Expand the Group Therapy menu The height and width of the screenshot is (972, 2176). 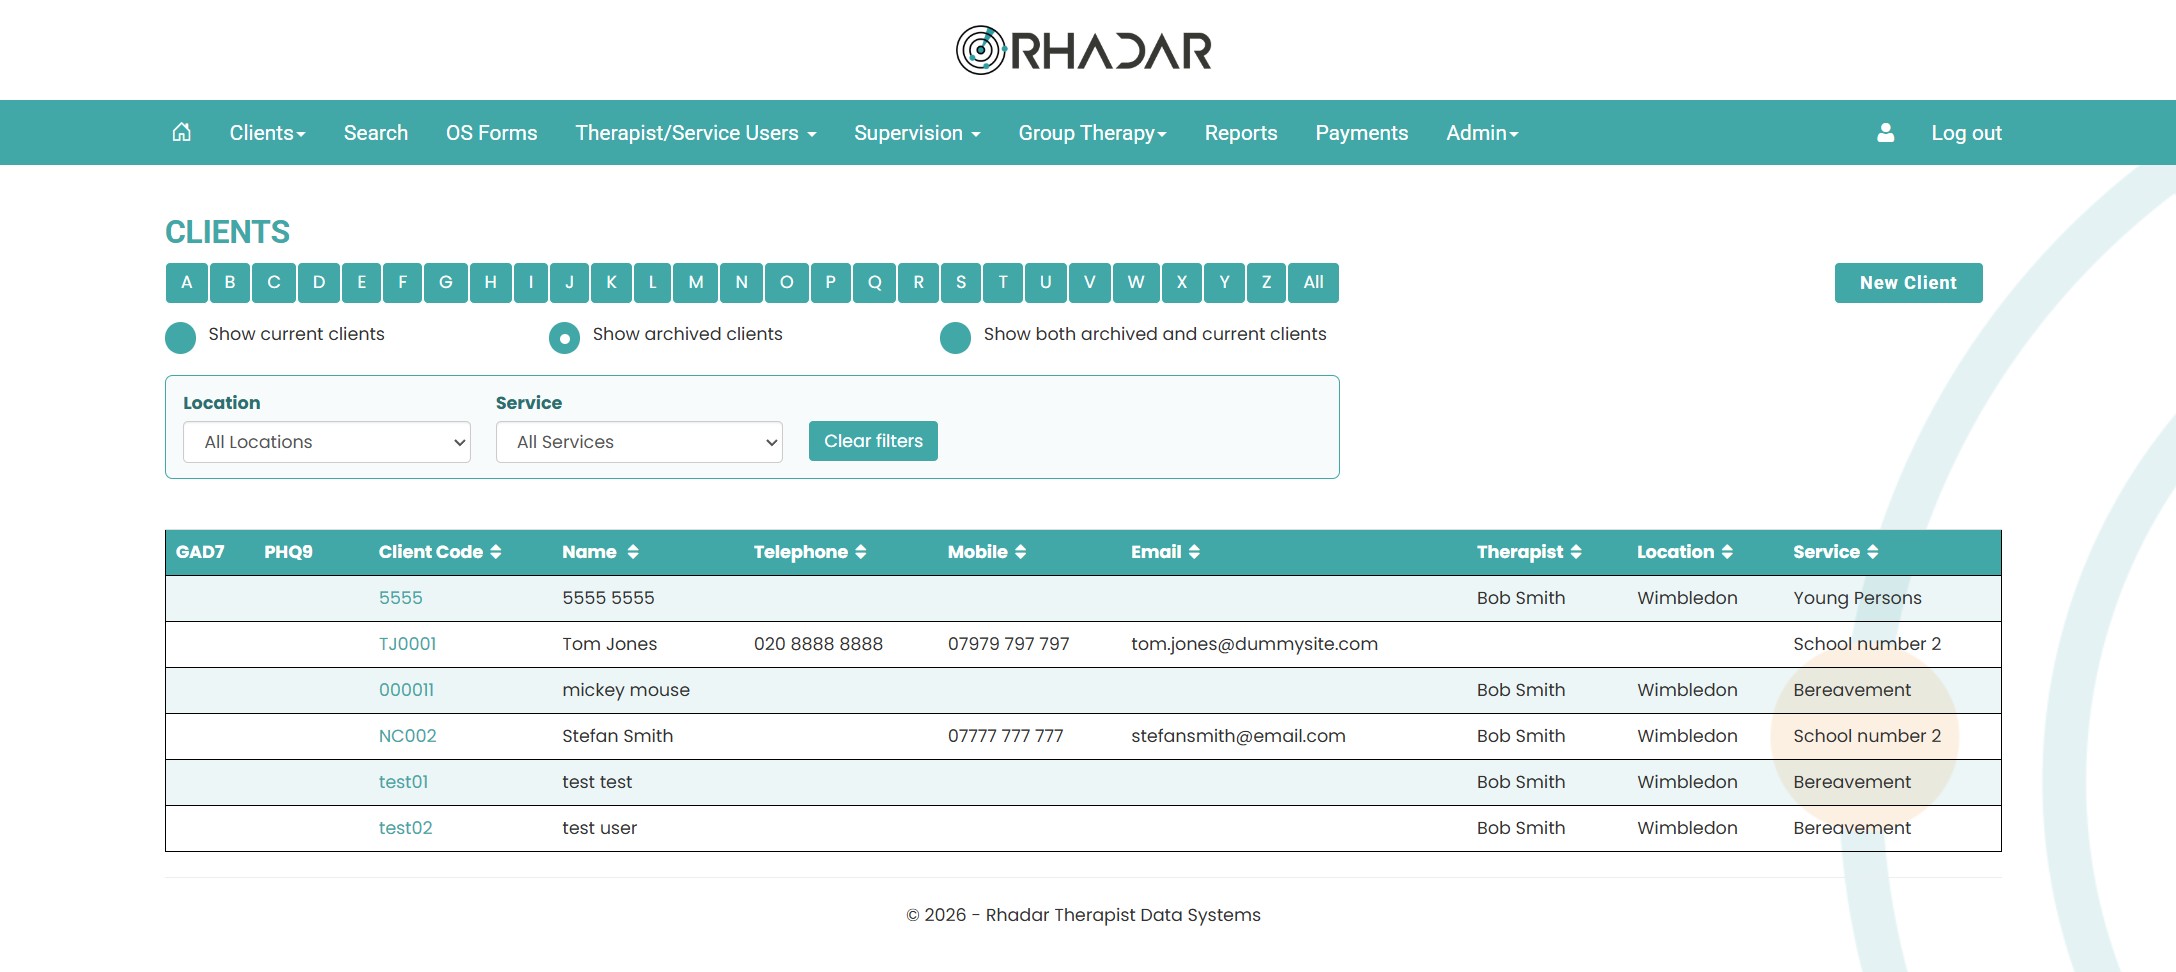(x=1092, y=133)
